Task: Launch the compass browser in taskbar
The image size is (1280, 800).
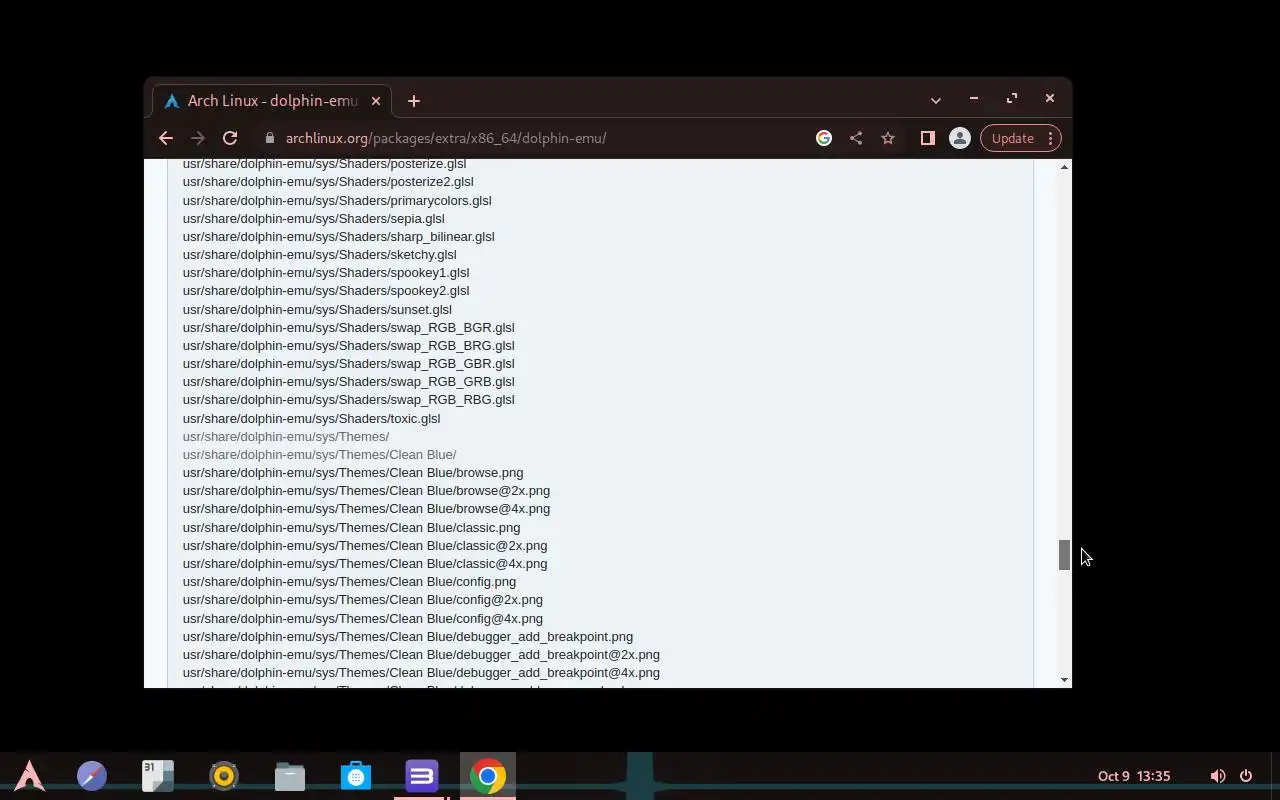Action: [x=92, y=776]
